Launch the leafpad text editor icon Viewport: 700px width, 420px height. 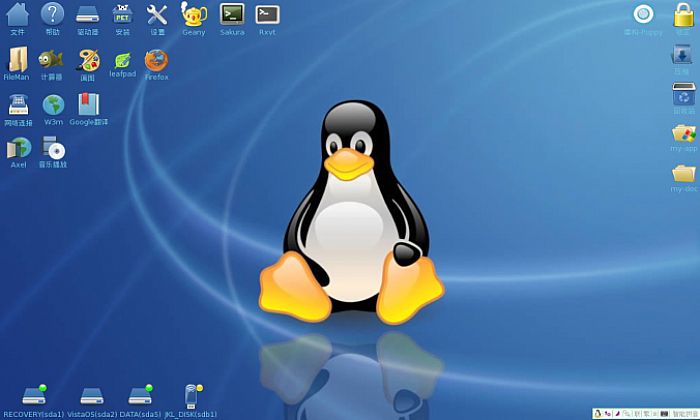(x=122, y=60)
